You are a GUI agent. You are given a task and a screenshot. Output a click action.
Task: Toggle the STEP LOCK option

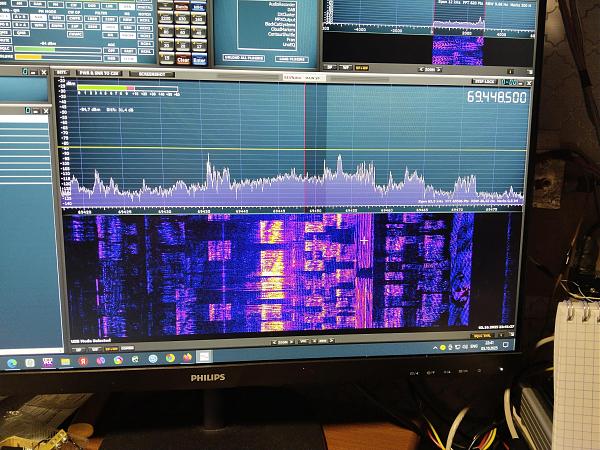tap(483, 81)
